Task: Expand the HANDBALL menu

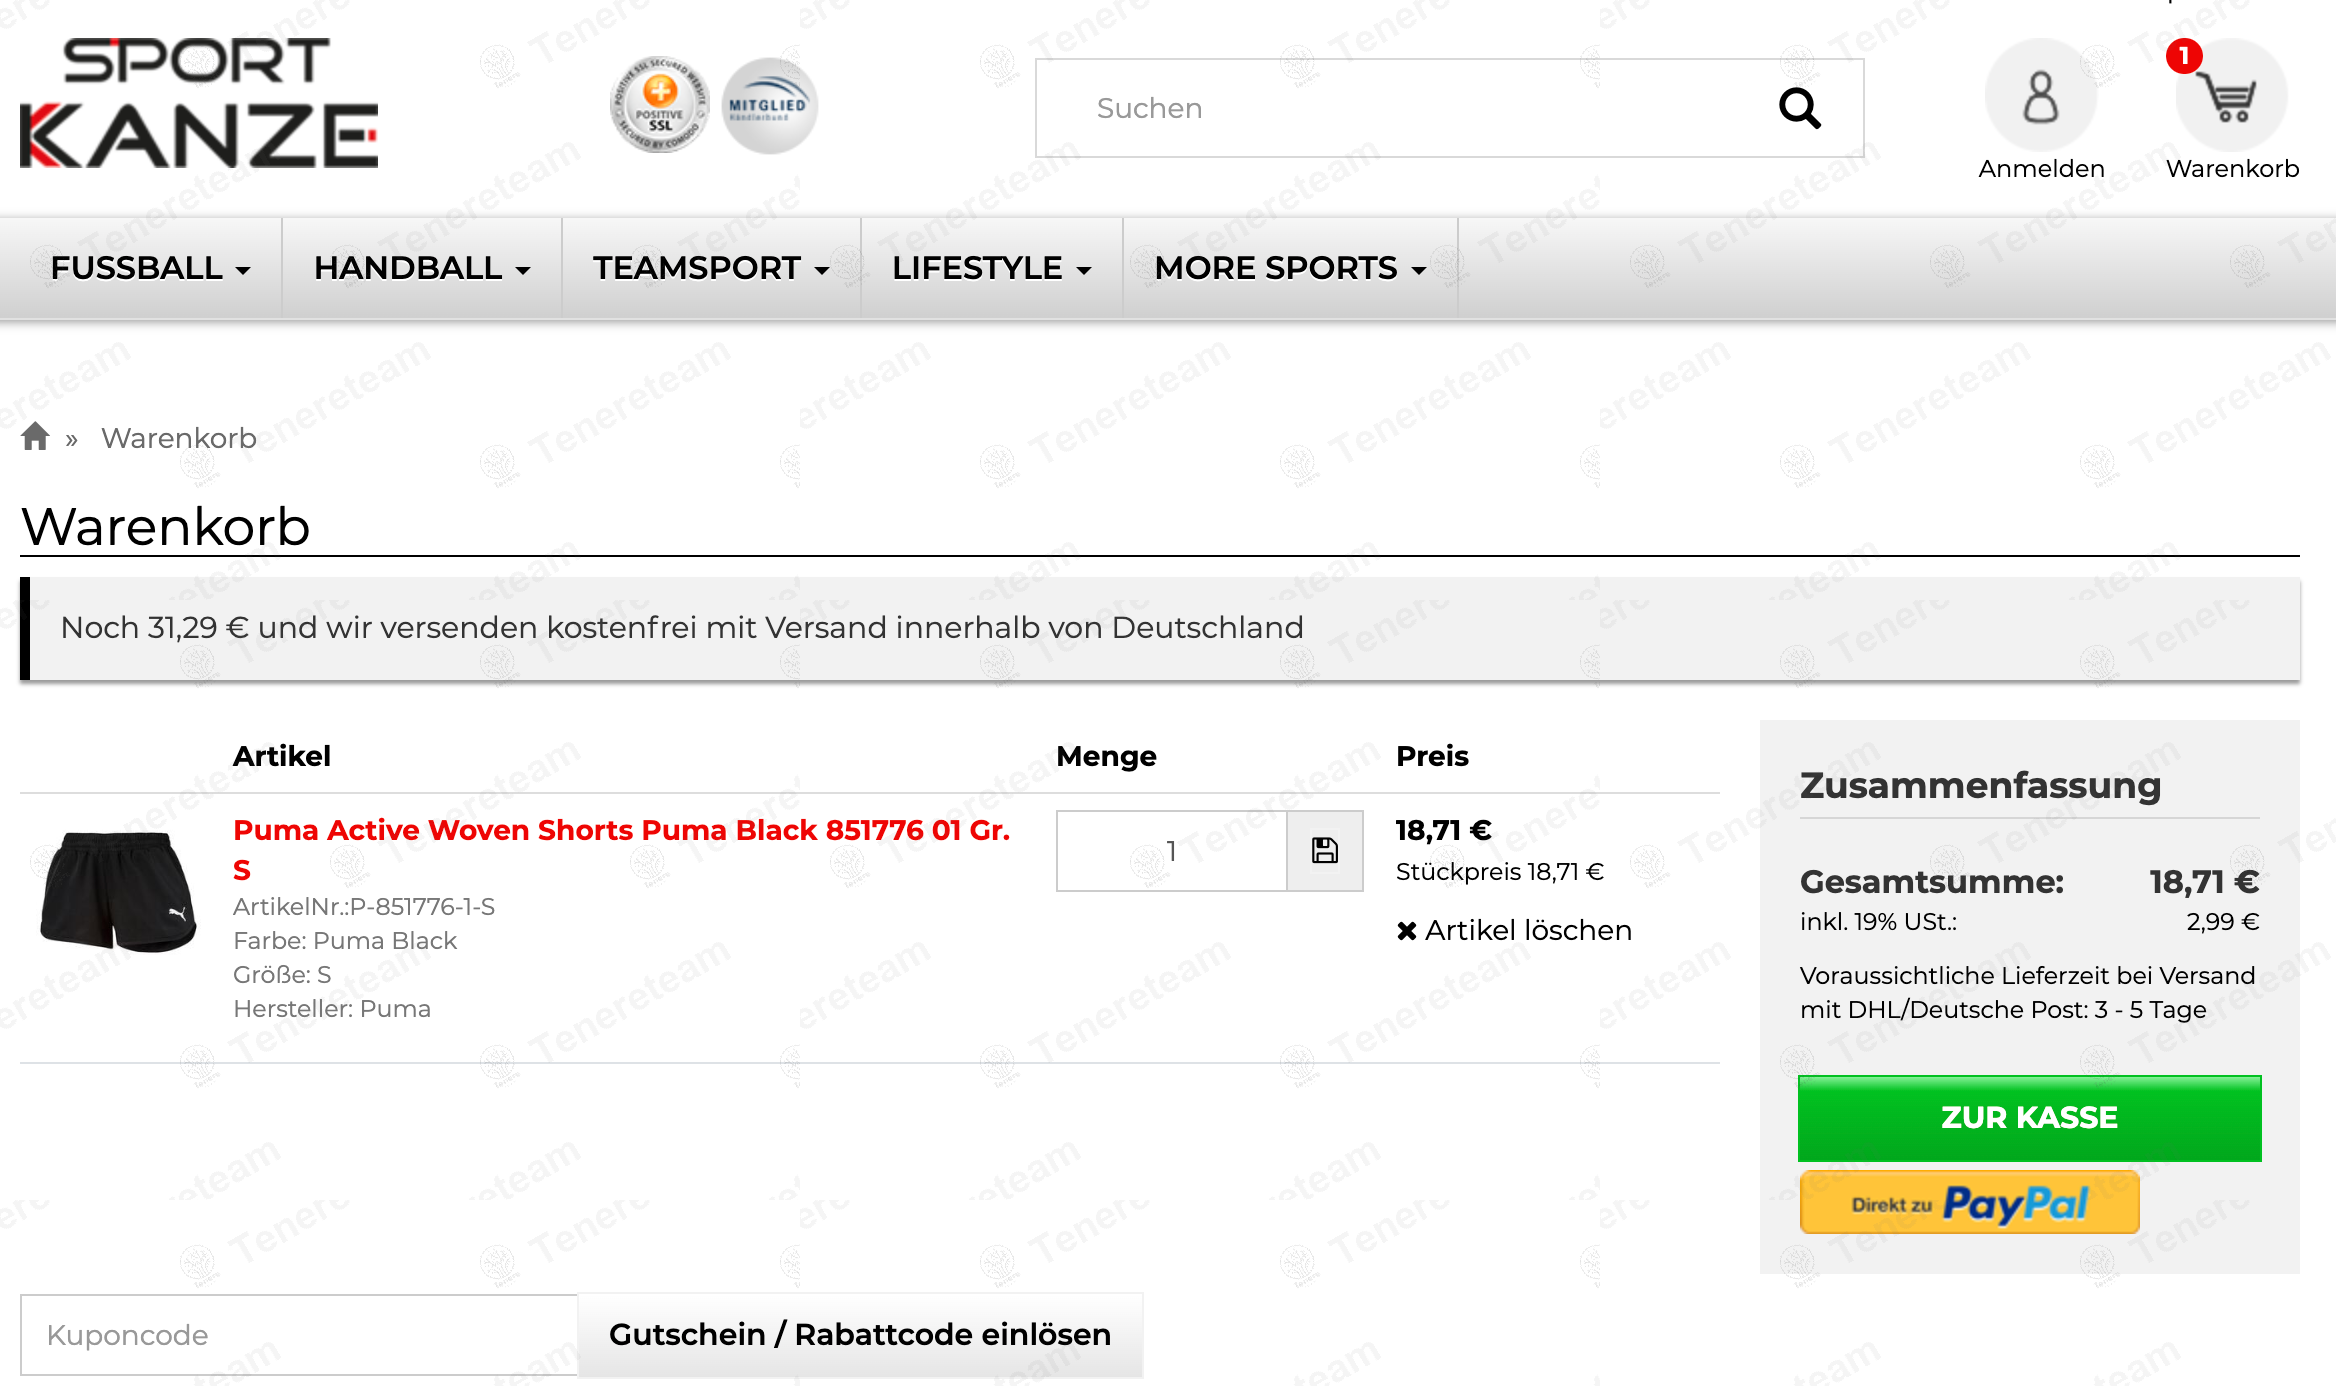Action: (421, 268)
